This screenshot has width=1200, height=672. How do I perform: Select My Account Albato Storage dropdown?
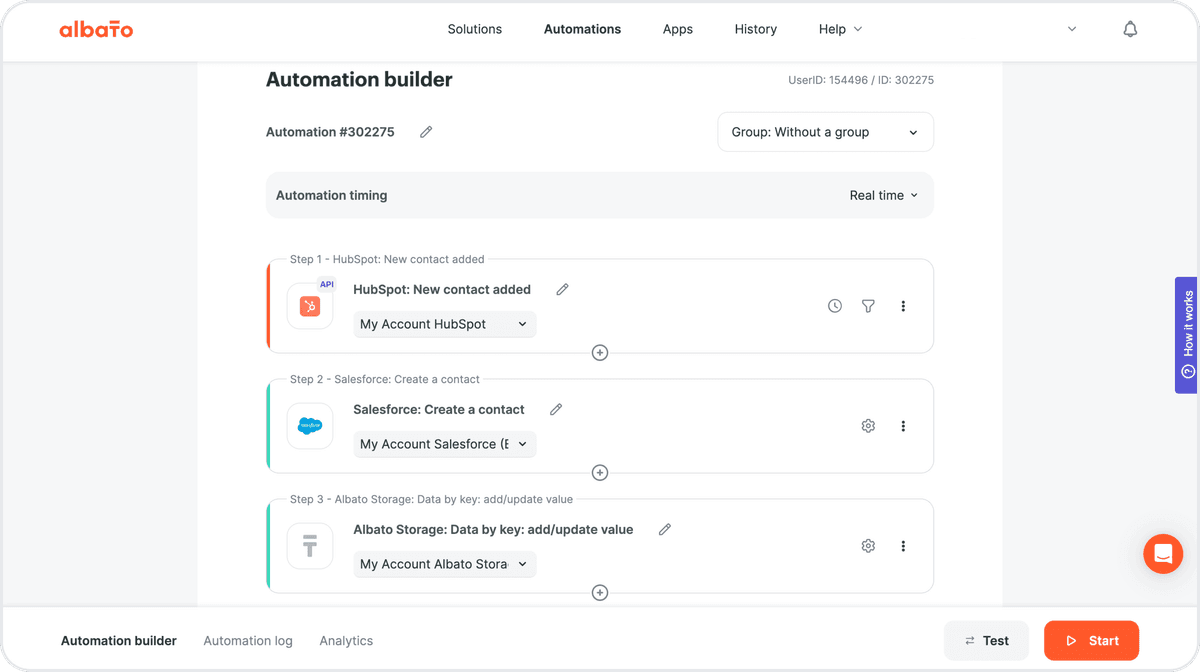pyautogui.click(x=445, y=564)
